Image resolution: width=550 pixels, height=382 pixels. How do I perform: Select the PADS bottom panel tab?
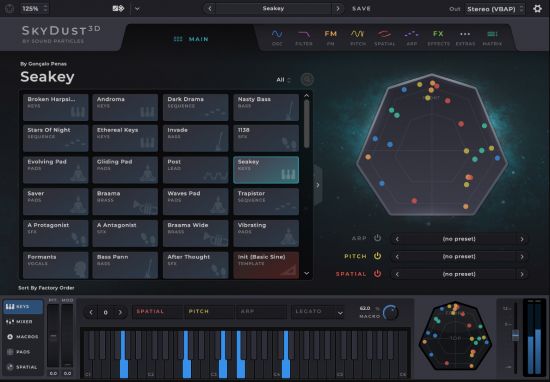click(23, 352)
